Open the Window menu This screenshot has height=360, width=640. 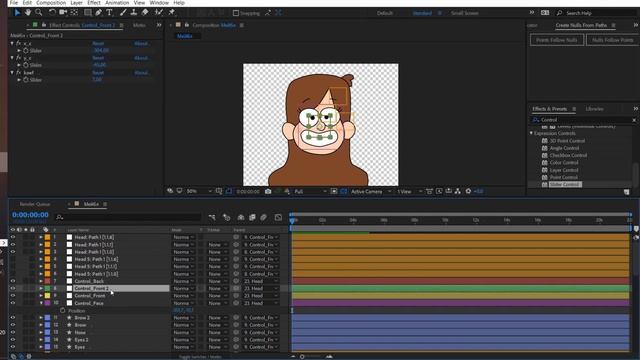tap(159, 3)
